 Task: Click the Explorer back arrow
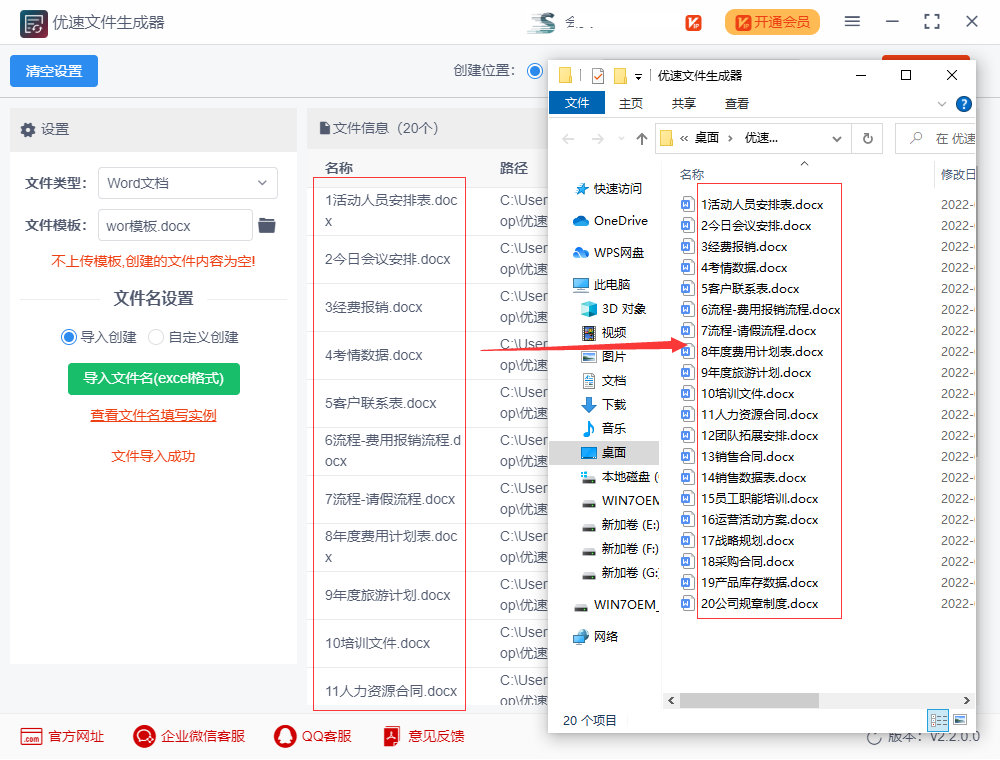coord(568,138)
